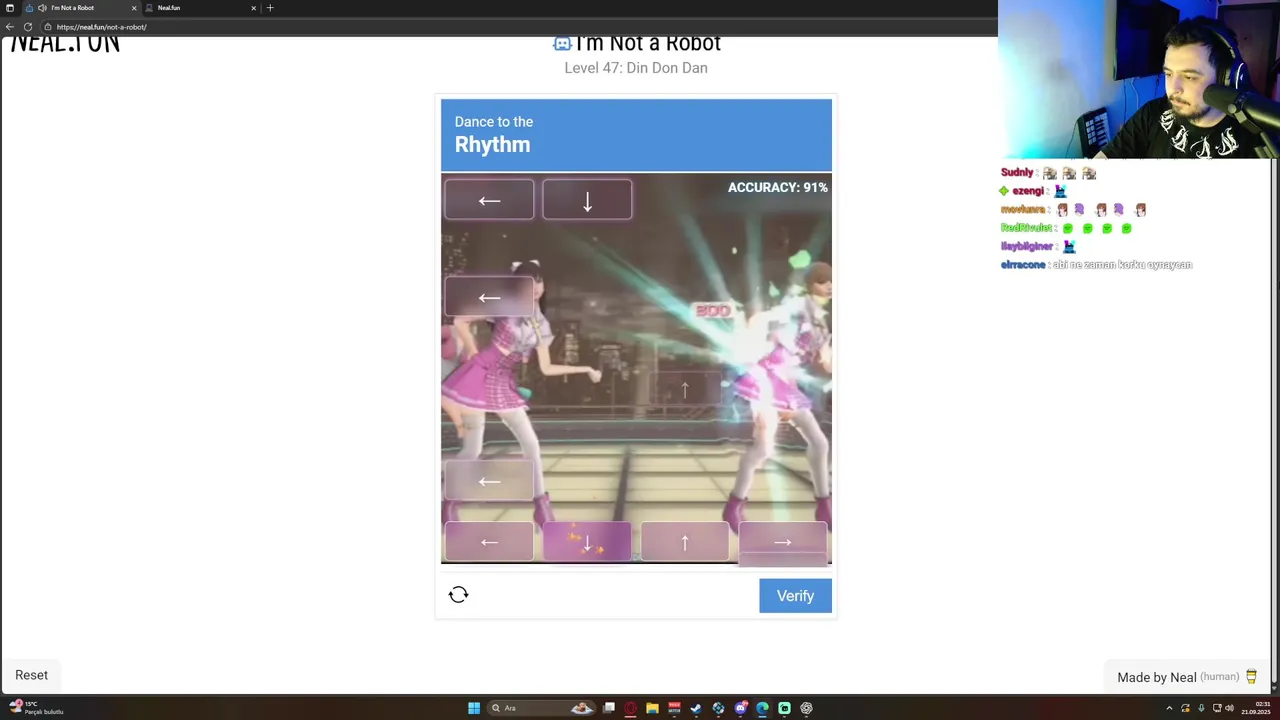Viewport: 1280px width, 720px height.
Task: Click the left arrow just above the bottom row
Action: click(489, 481)
